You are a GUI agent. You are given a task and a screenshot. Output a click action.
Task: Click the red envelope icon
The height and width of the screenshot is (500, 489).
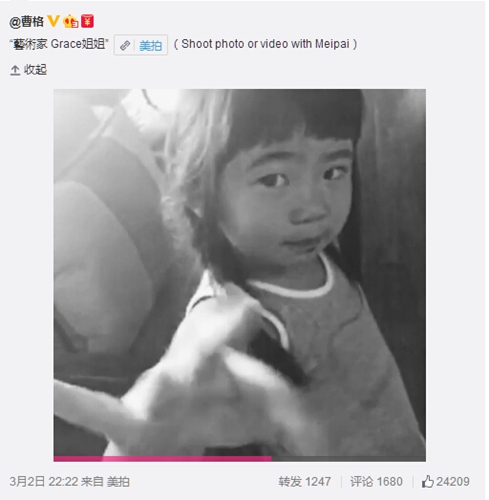coord(87,21)
